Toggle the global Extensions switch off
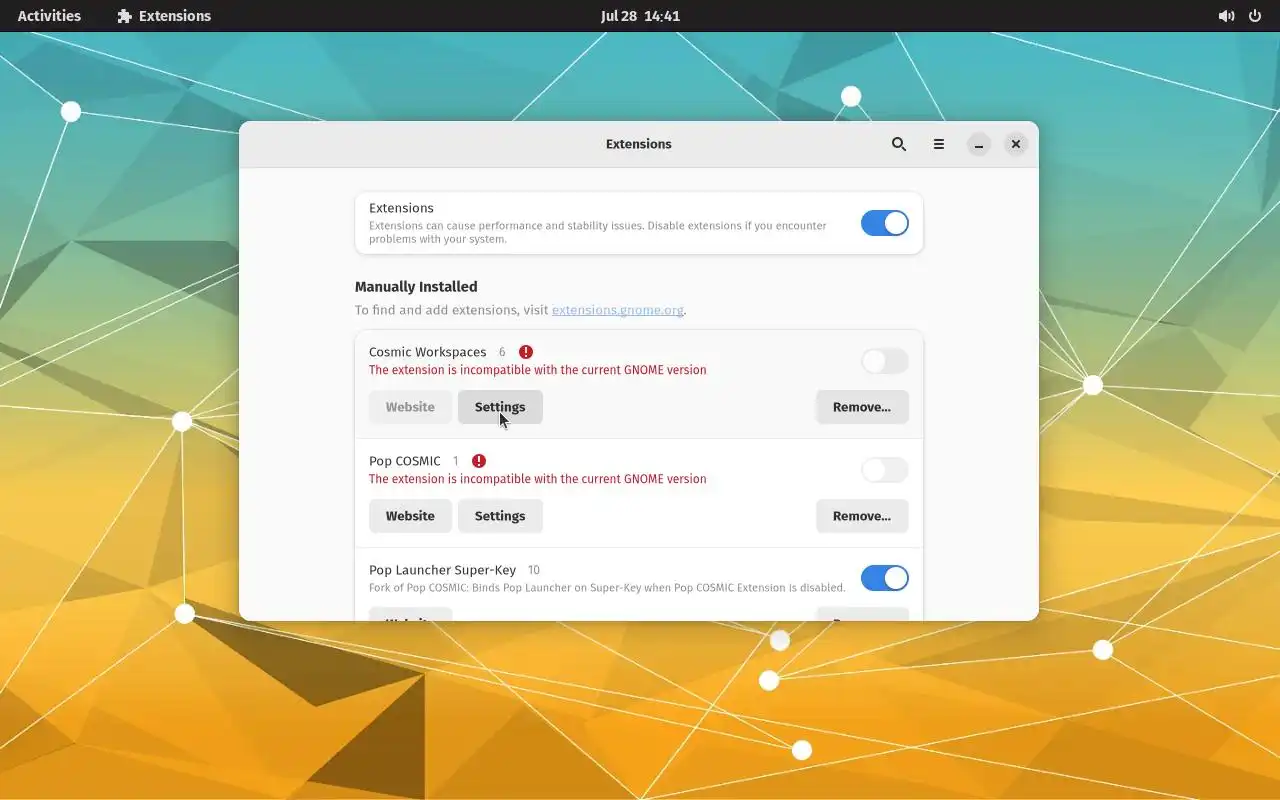Screen dimensions: 1280x800 885,223
